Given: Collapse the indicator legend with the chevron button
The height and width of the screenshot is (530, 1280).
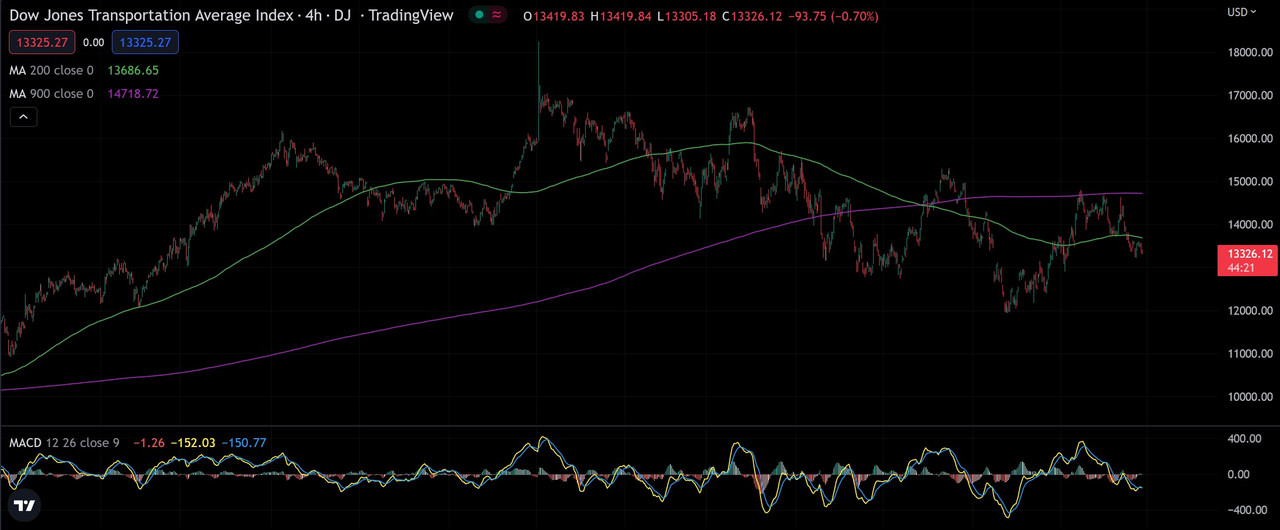Looking at the screenshot, I should [23, 117].
